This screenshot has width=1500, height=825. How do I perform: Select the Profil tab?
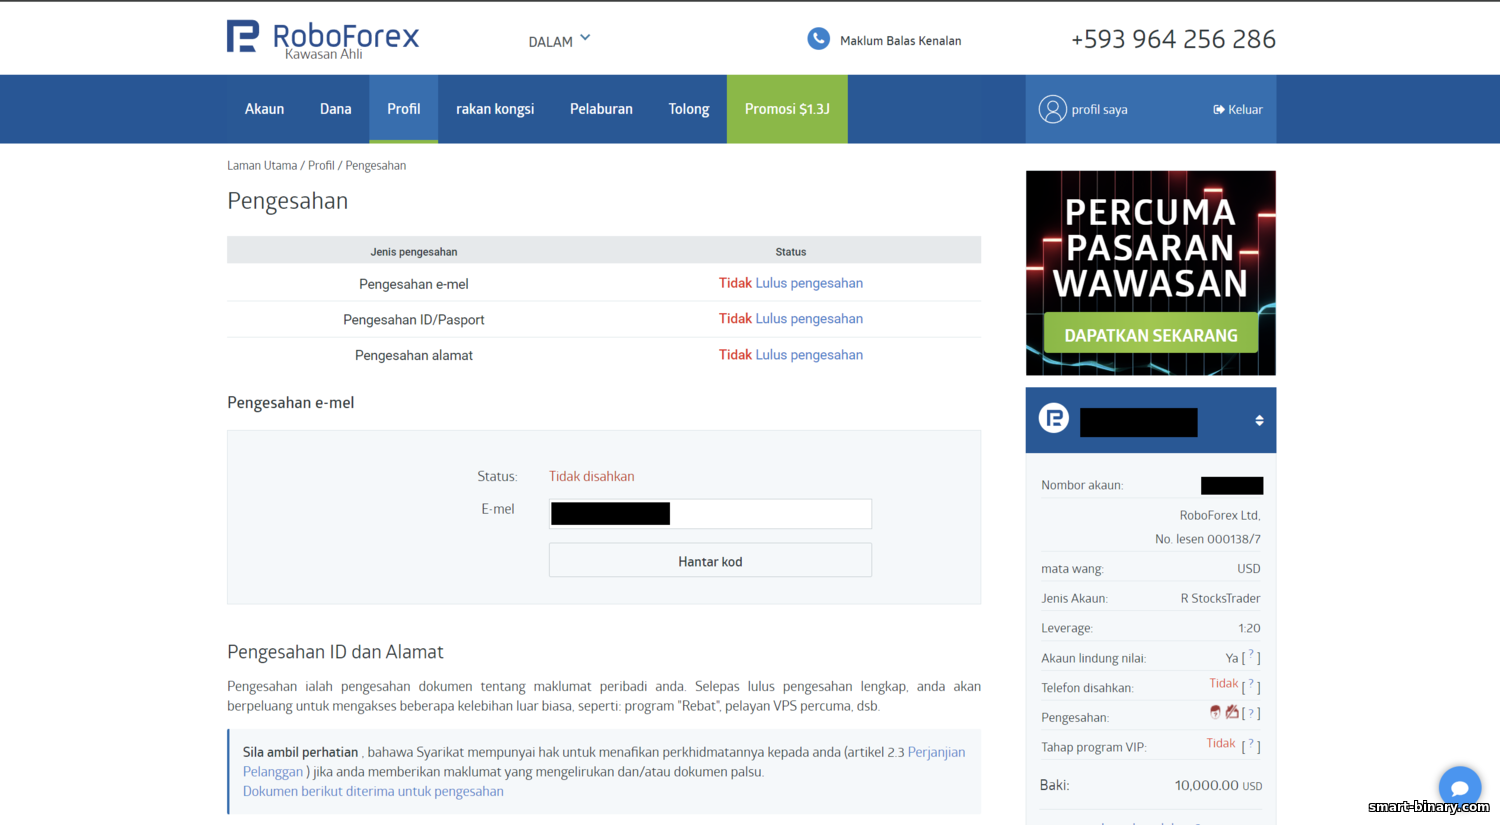(404, 109)
